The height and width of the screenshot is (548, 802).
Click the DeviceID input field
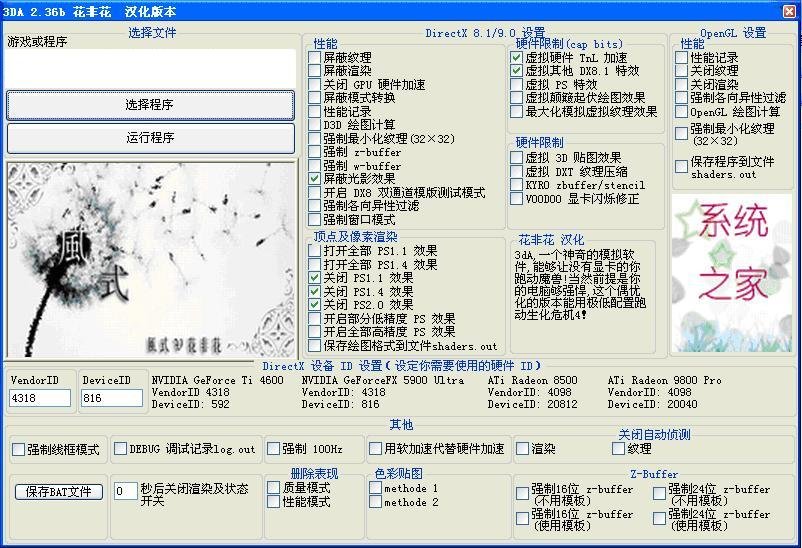[112, 398]
